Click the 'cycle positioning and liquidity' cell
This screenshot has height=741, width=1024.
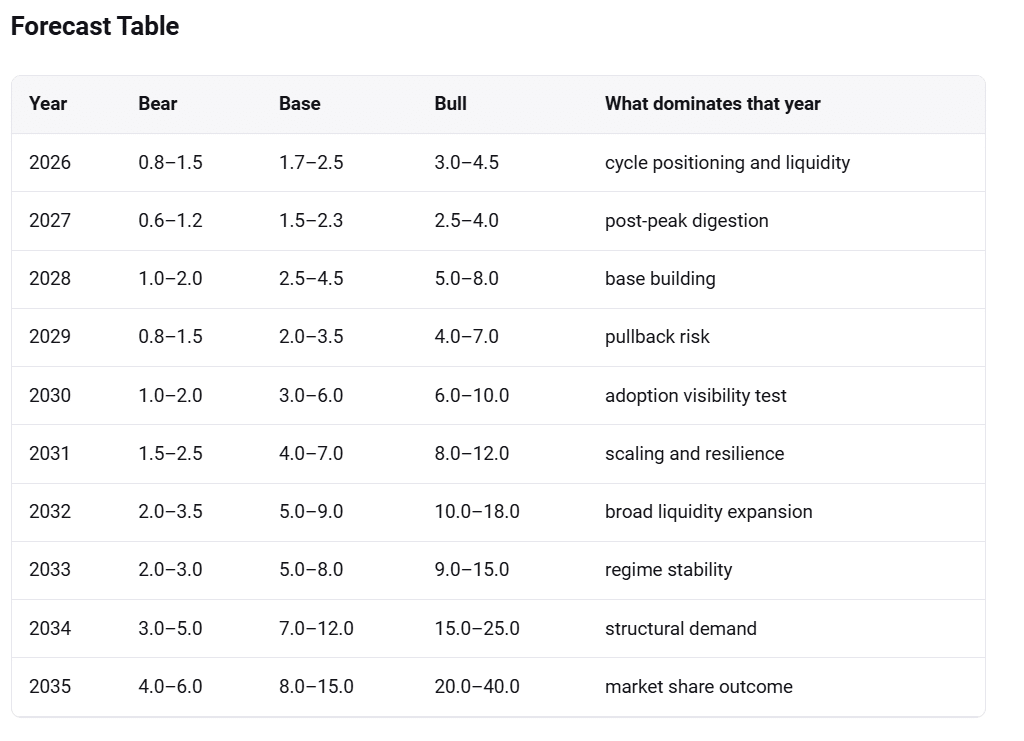(x=728, y=163)
